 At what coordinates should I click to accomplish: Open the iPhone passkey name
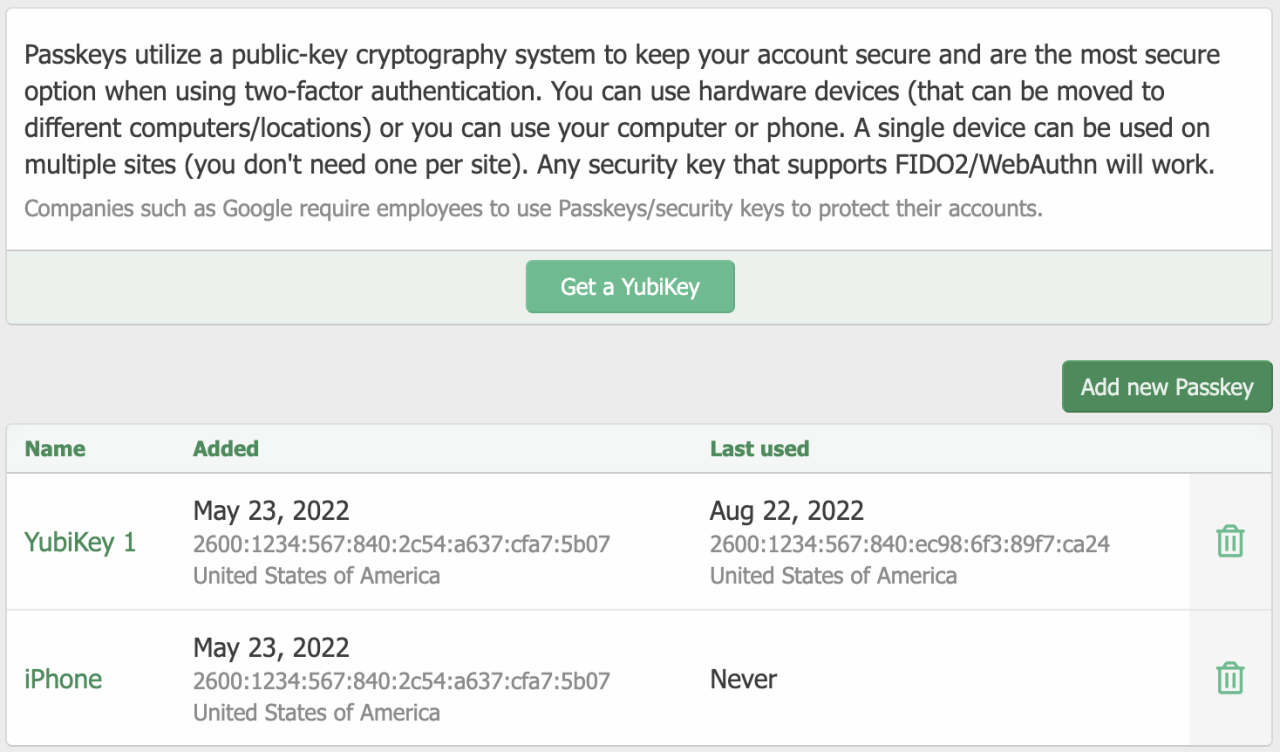(x=63, y=679)
